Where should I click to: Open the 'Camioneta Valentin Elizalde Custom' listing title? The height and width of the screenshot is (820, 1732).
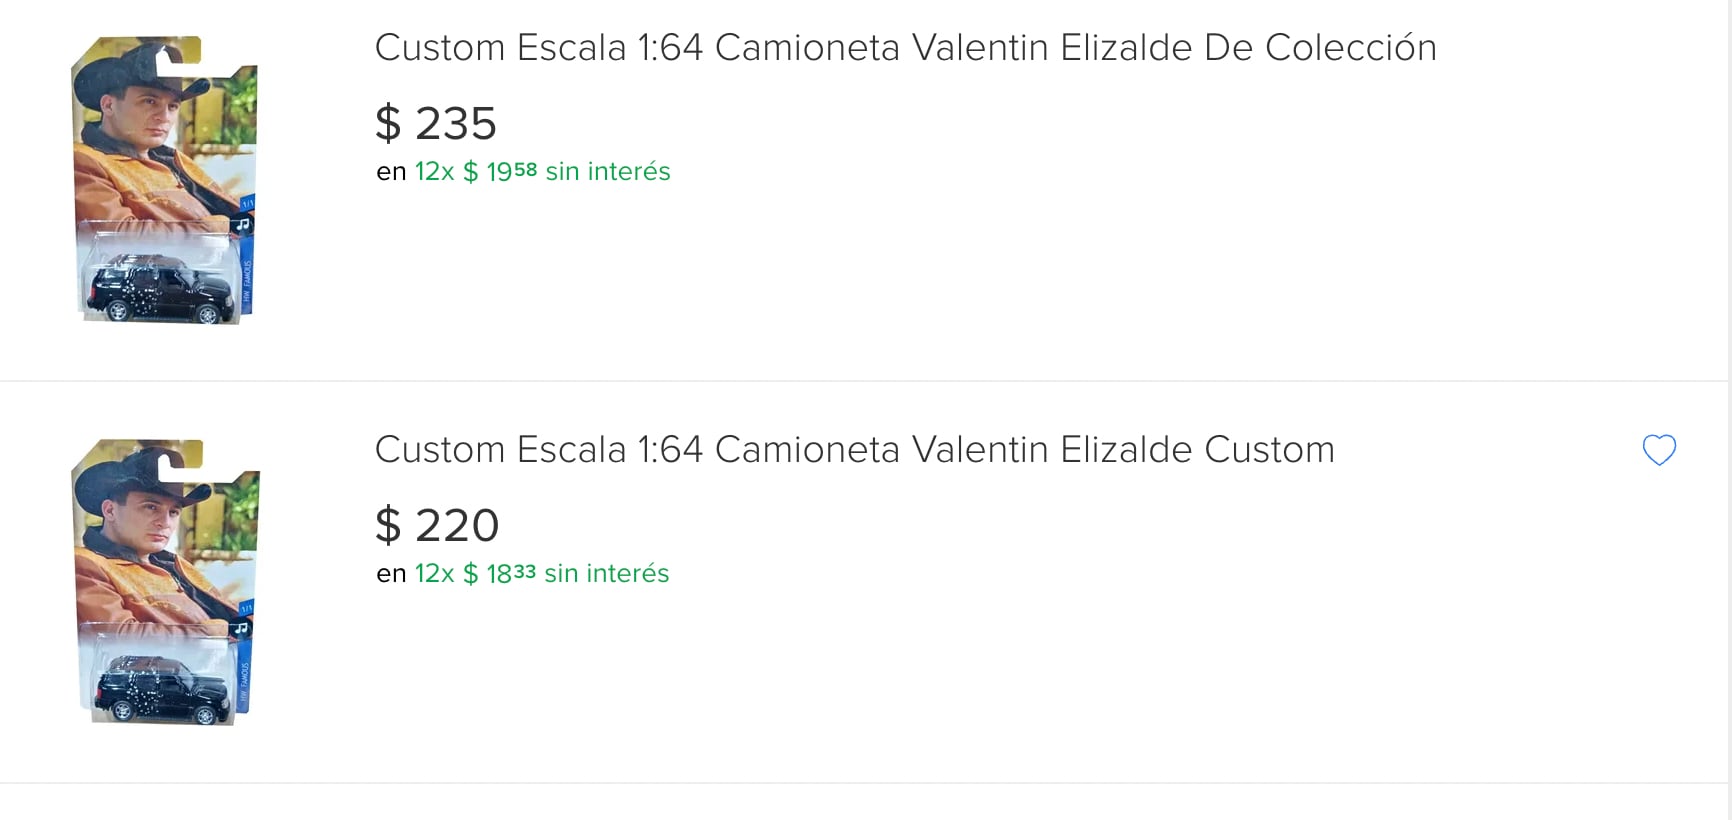(x=854, y=449)
